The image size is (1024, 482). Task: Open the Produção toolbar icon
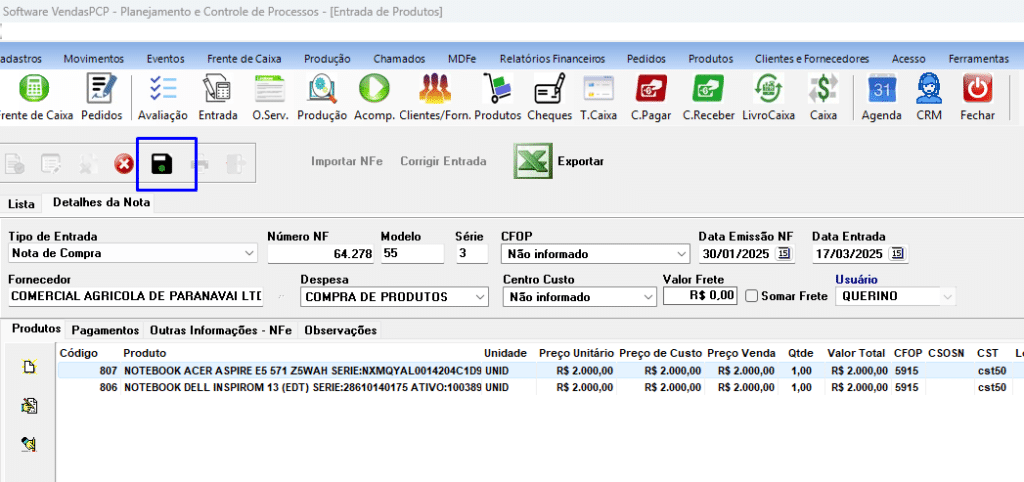pyautogui.click(x=322, y=97)
